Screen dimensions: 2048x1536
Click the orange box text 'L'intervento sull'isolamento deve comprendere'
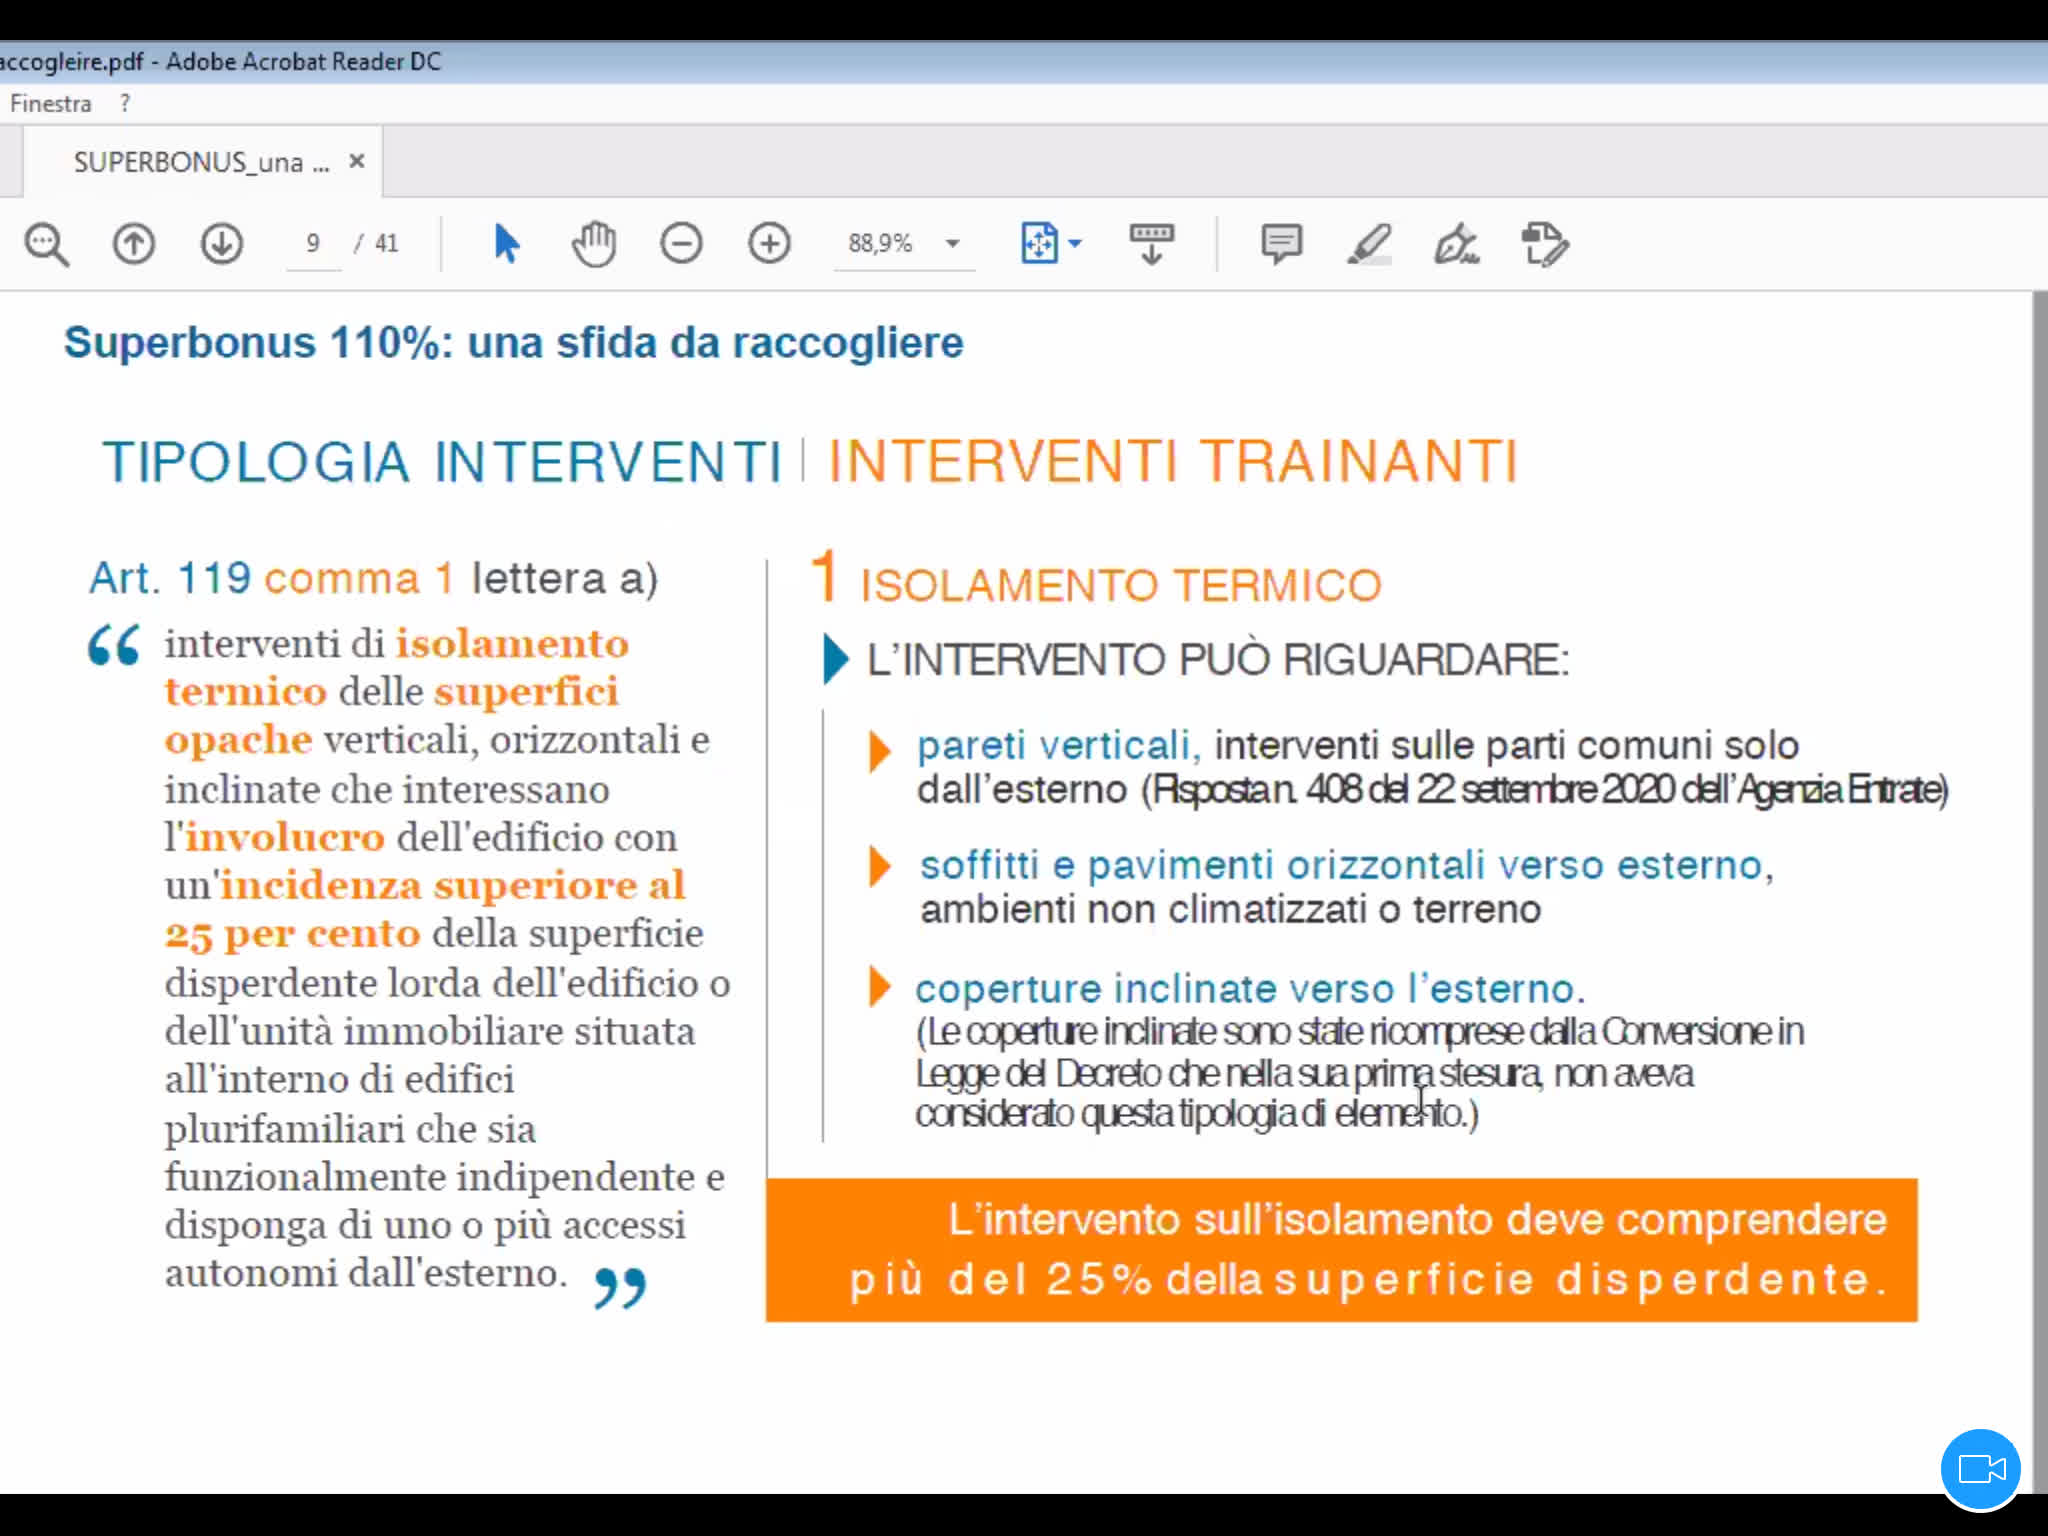click(x=1418, y=1220)
